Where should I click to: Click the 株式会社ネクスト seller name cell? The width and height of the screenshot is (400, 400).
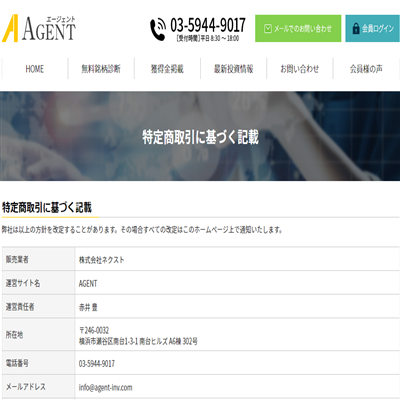click(237, 259)
